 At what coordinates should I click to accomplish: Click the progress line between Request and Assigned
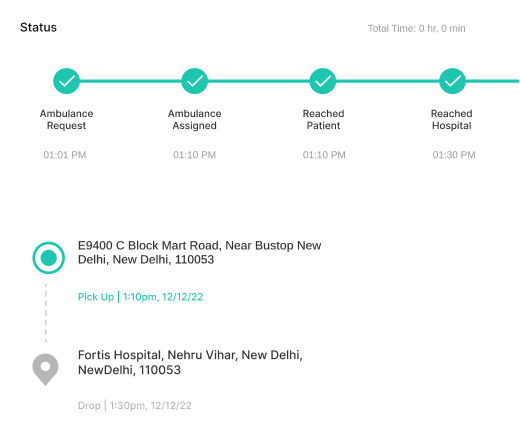[130, 81]
